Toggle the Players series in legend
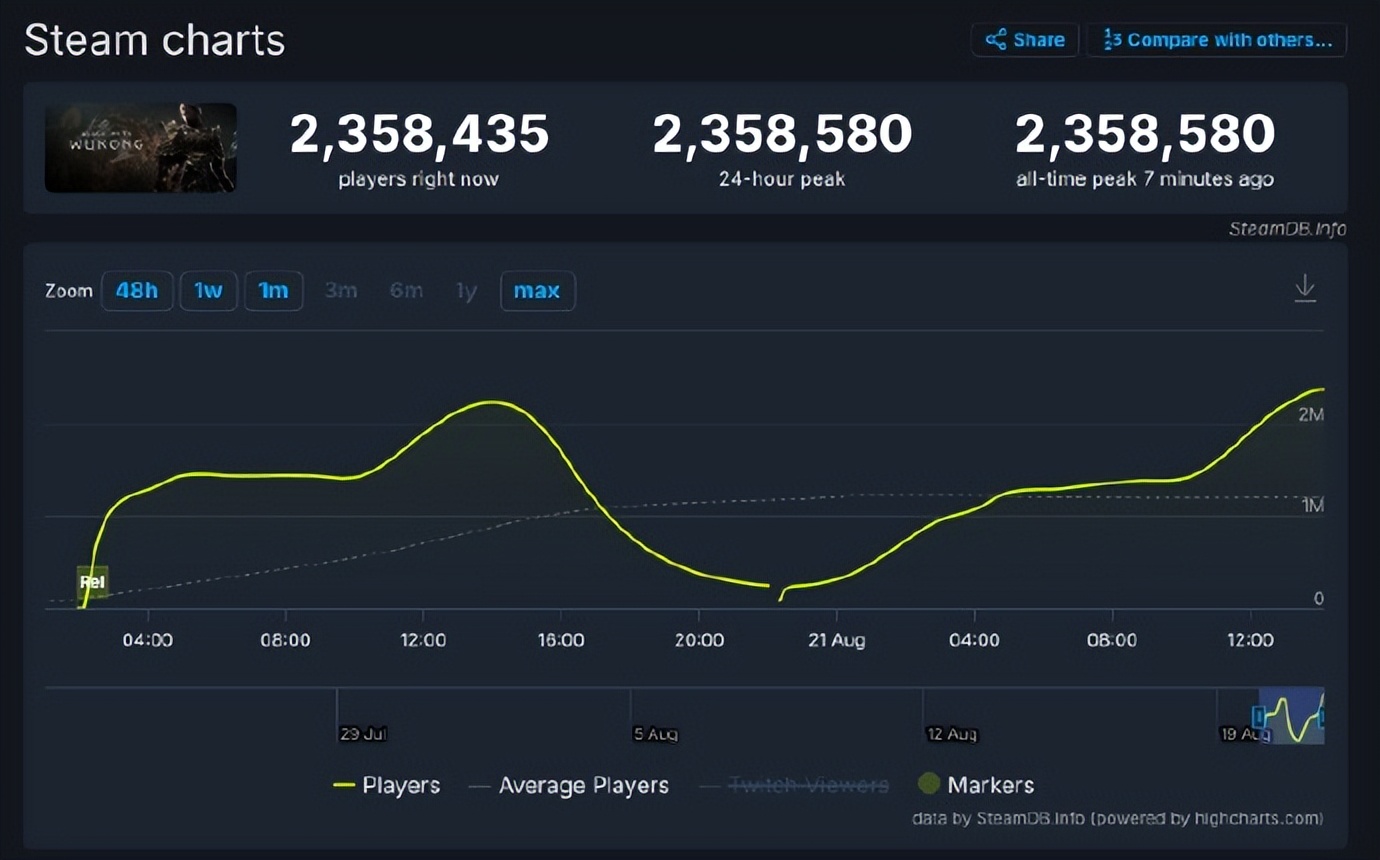Viewport: 1380px width, 860px height. click(x=386, y=785)
